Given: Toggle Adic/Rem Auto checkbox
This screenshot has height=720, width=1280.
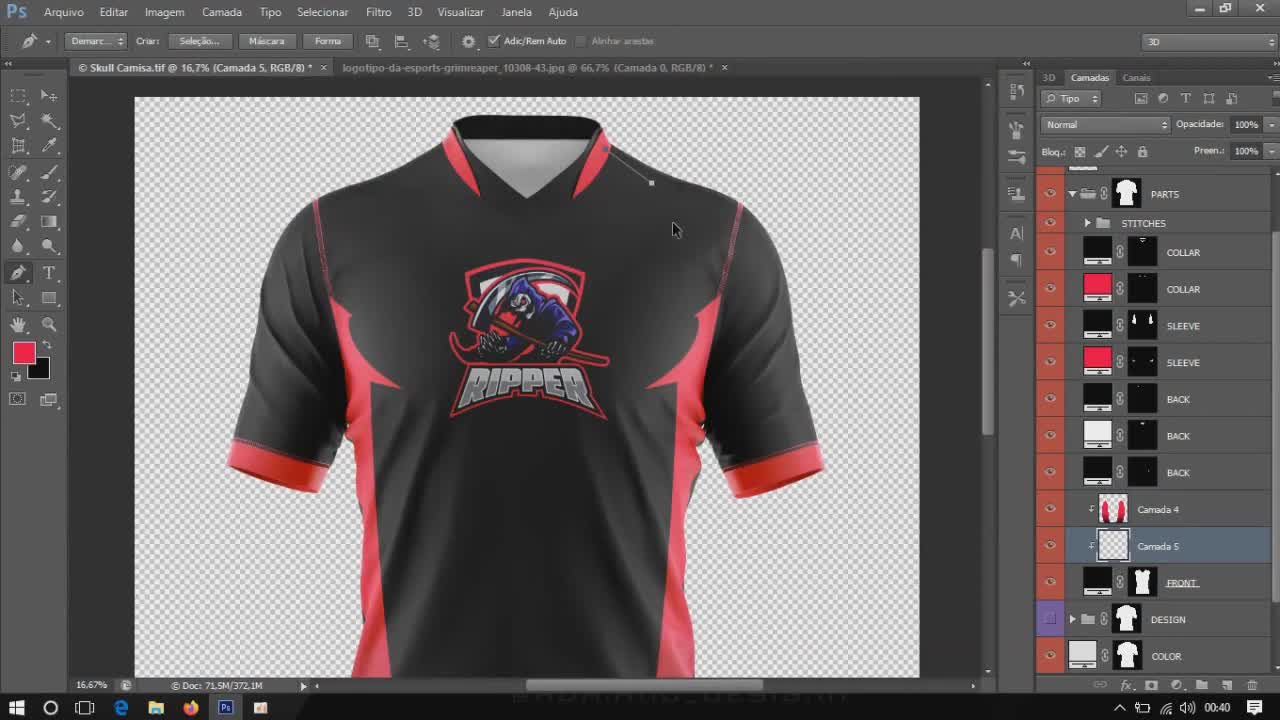Looking at the screenshot, I should coord(494,41).
